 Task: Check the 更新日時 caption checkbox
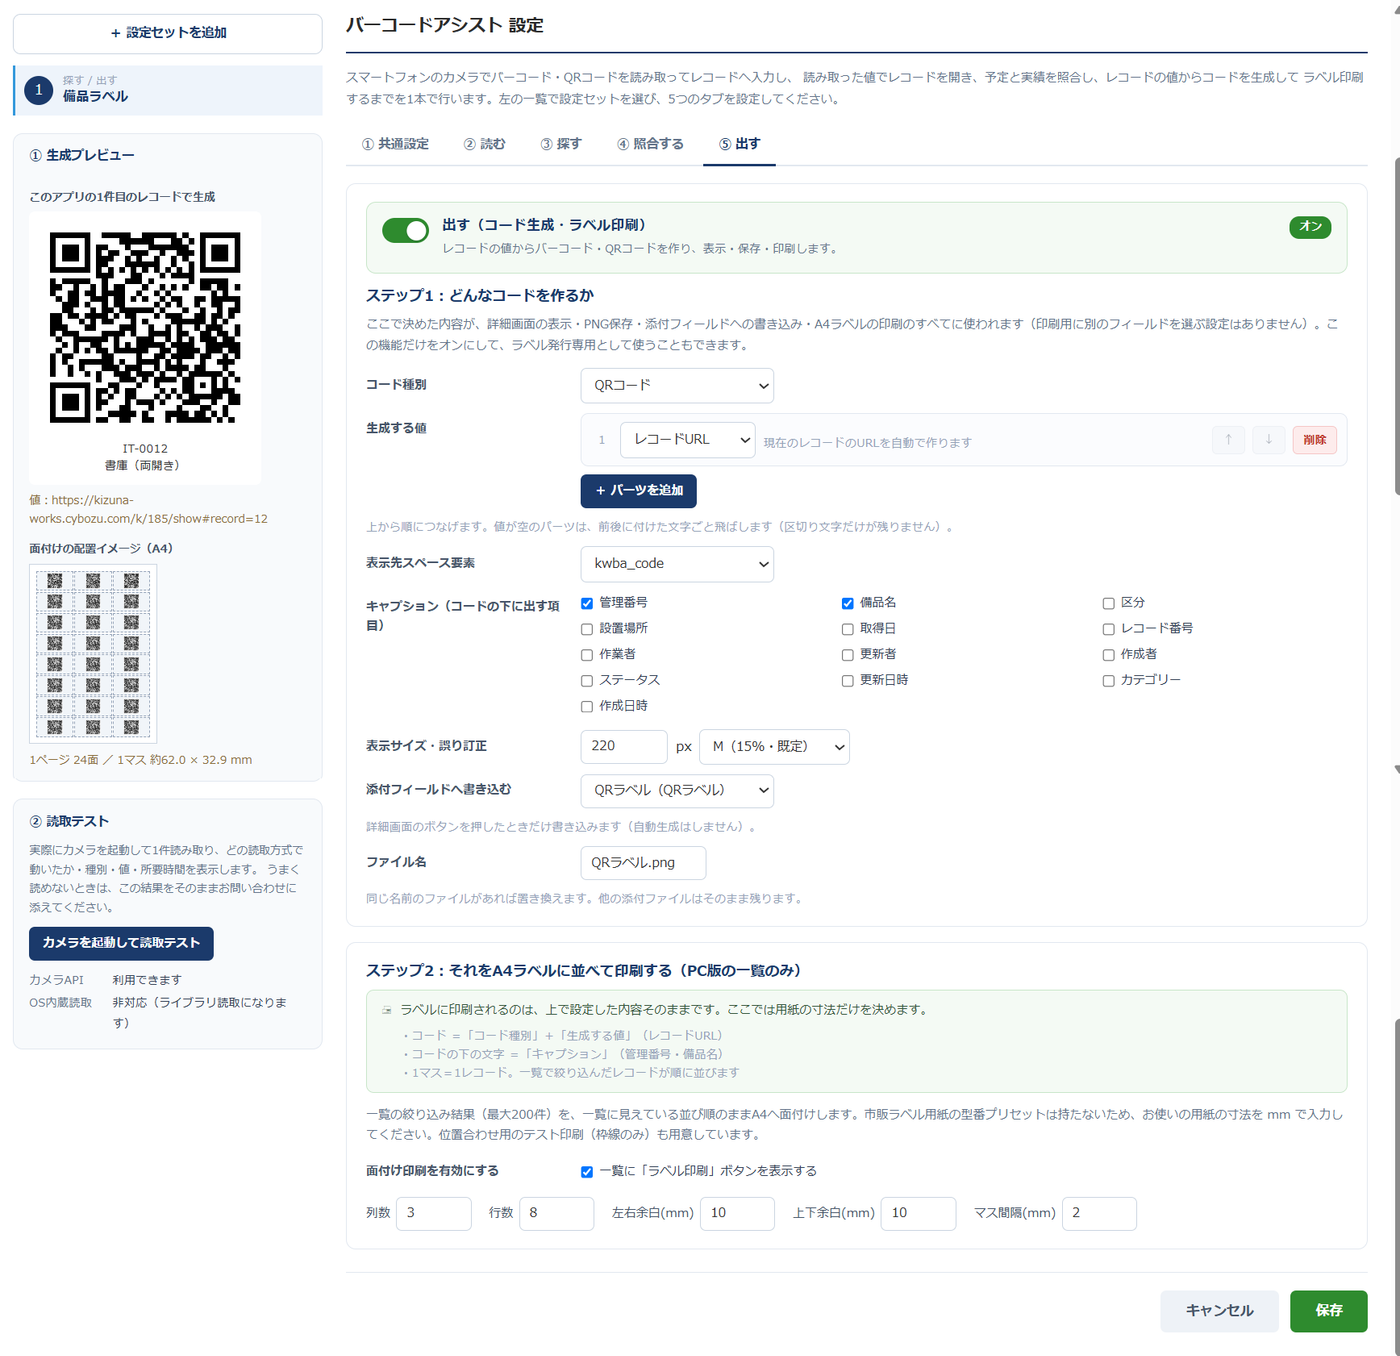[847, 681]
